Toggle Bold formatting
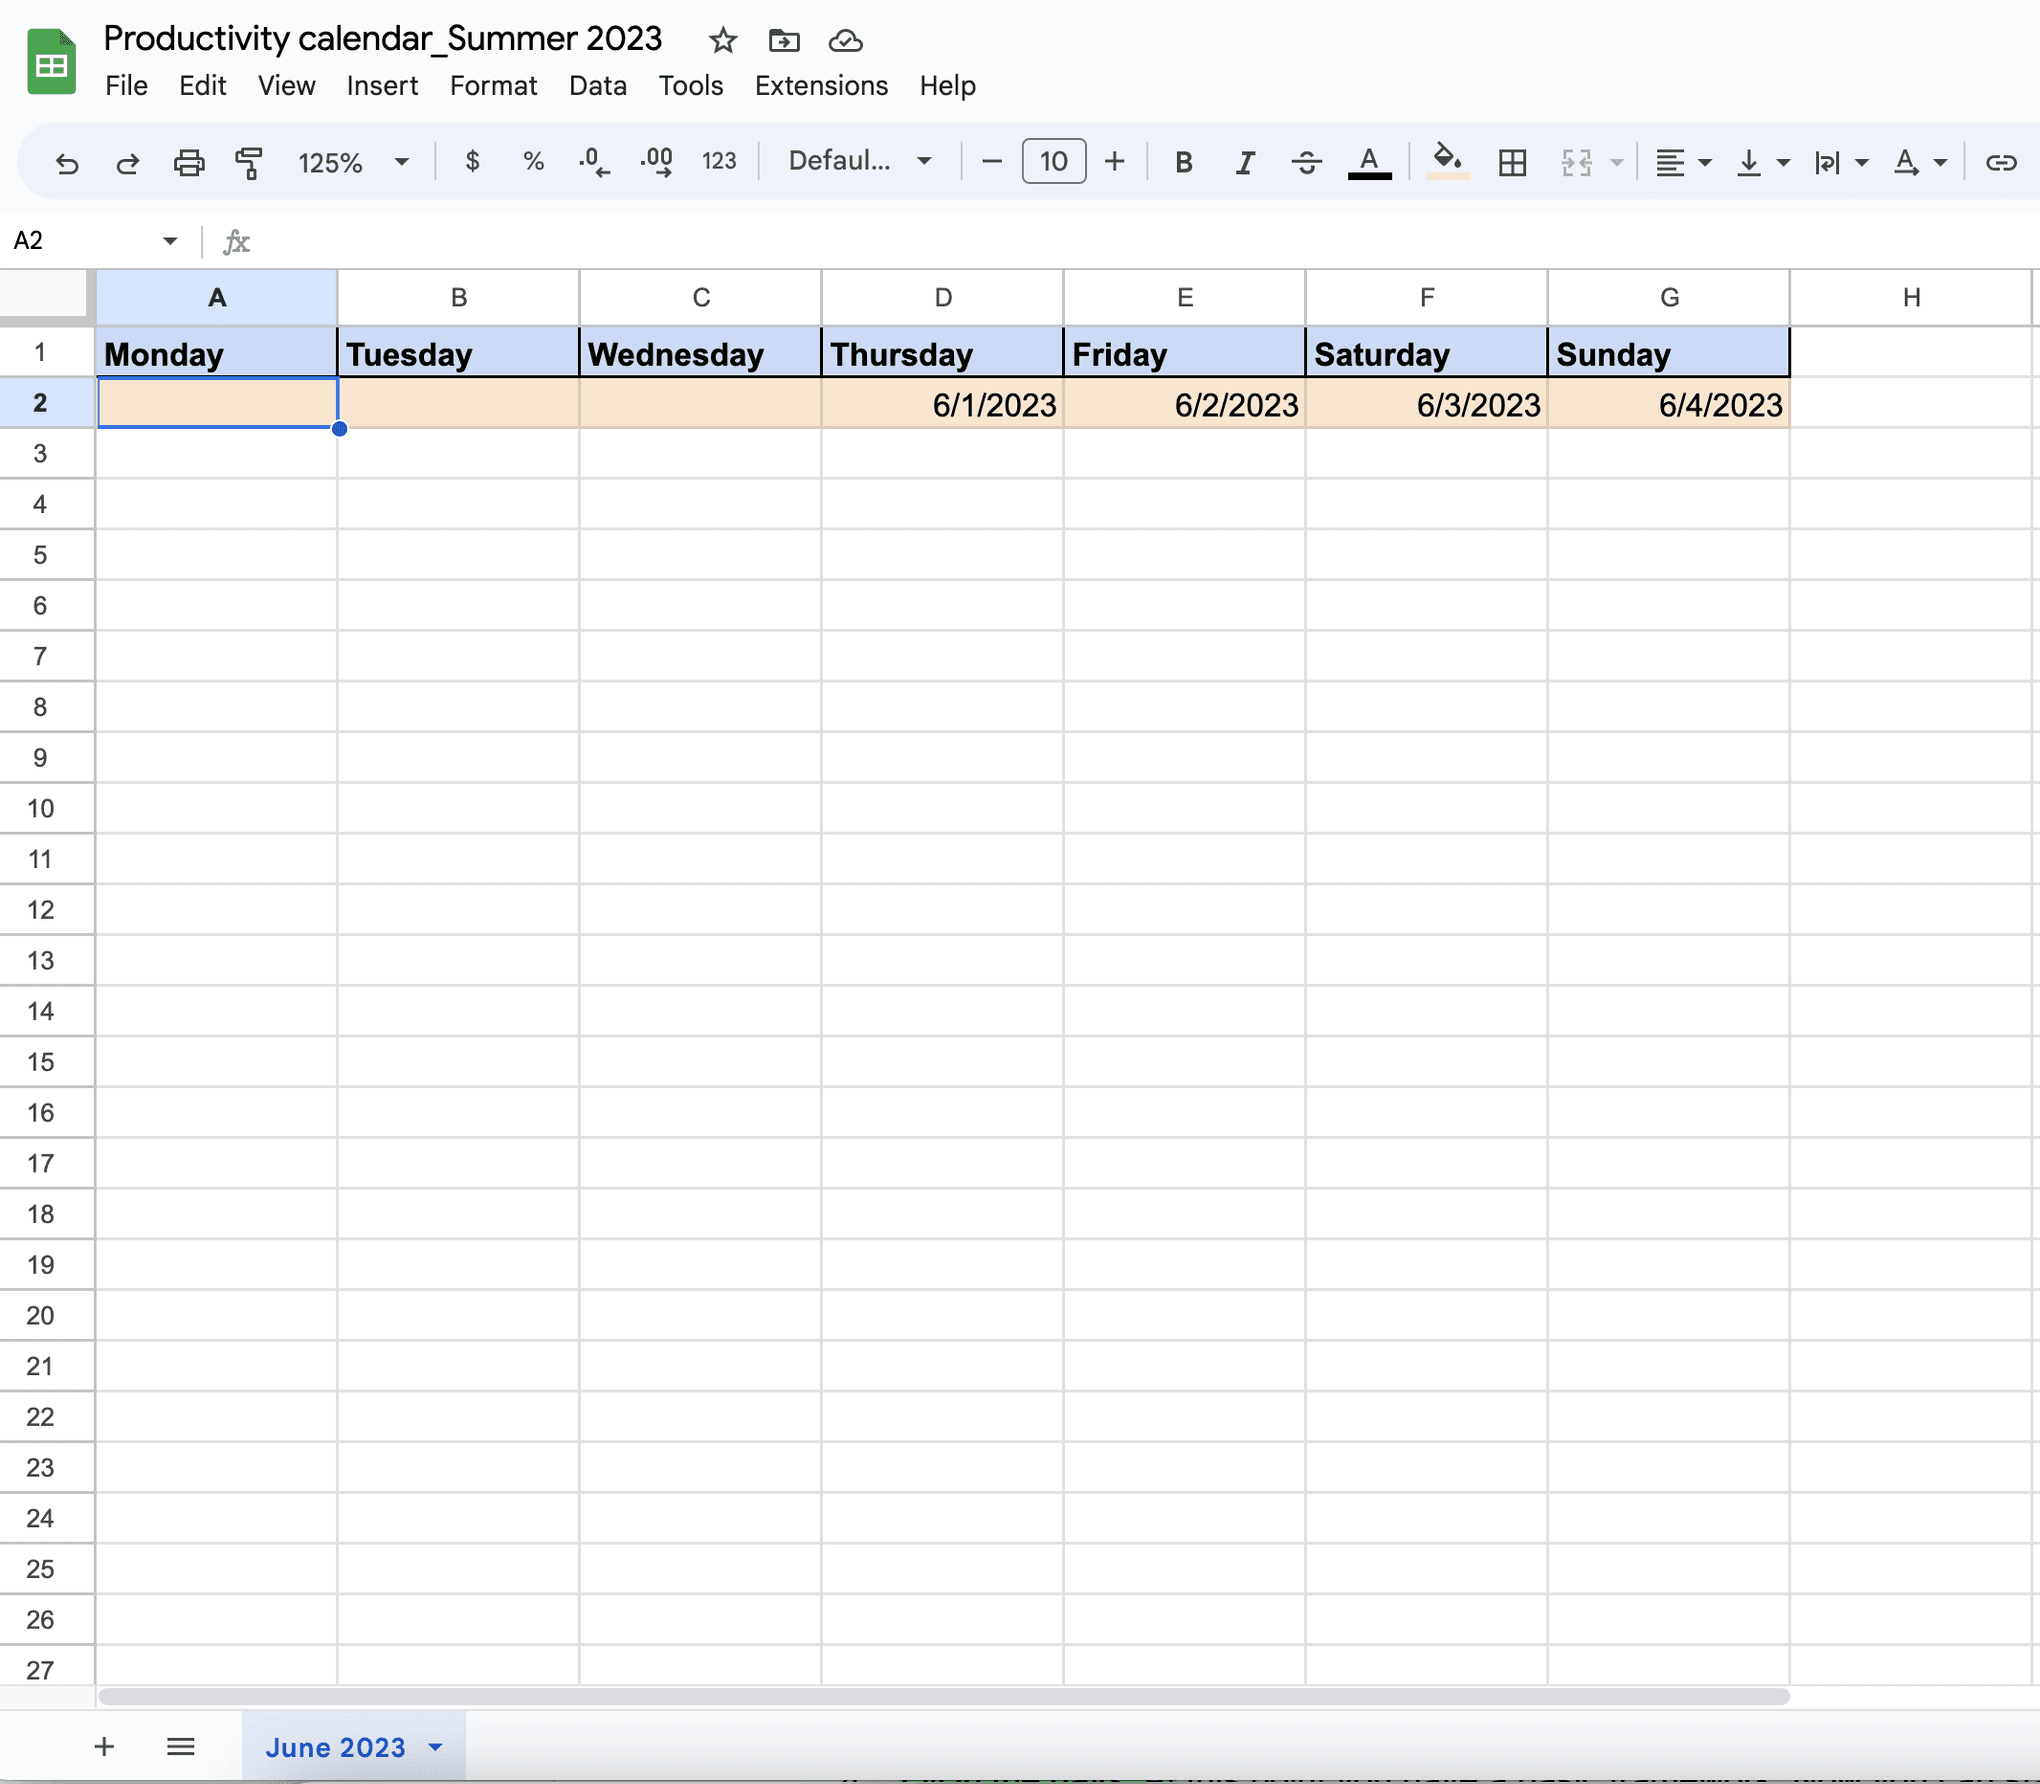Screen dimensions: 2040x1784 click(x=1183, y=162)
